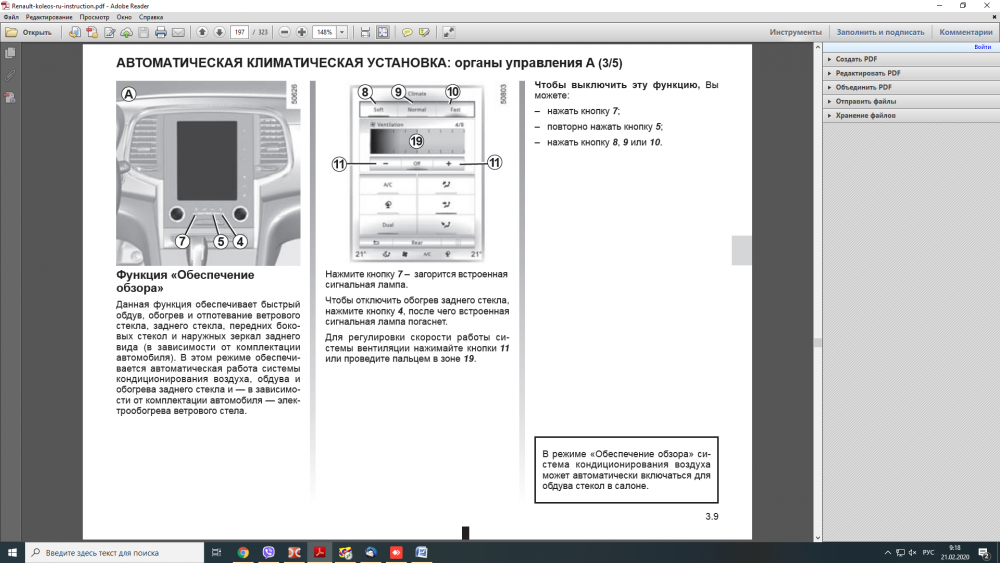Open the notification center icon
This screenshot has height=563, width=1000.
(984, 552)
